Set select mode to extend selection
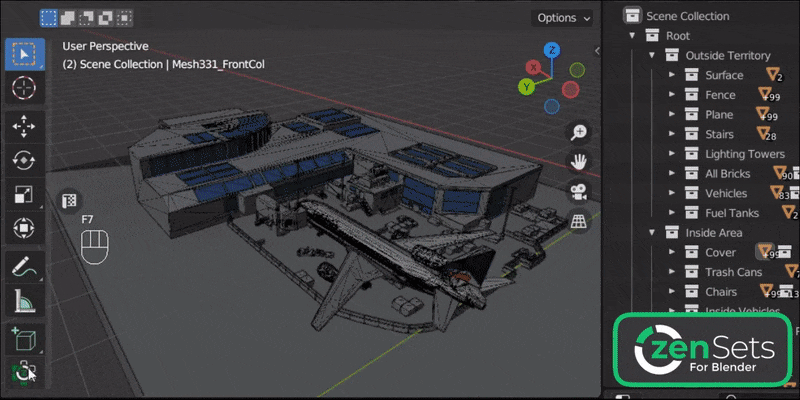 (x=67, y=18)
